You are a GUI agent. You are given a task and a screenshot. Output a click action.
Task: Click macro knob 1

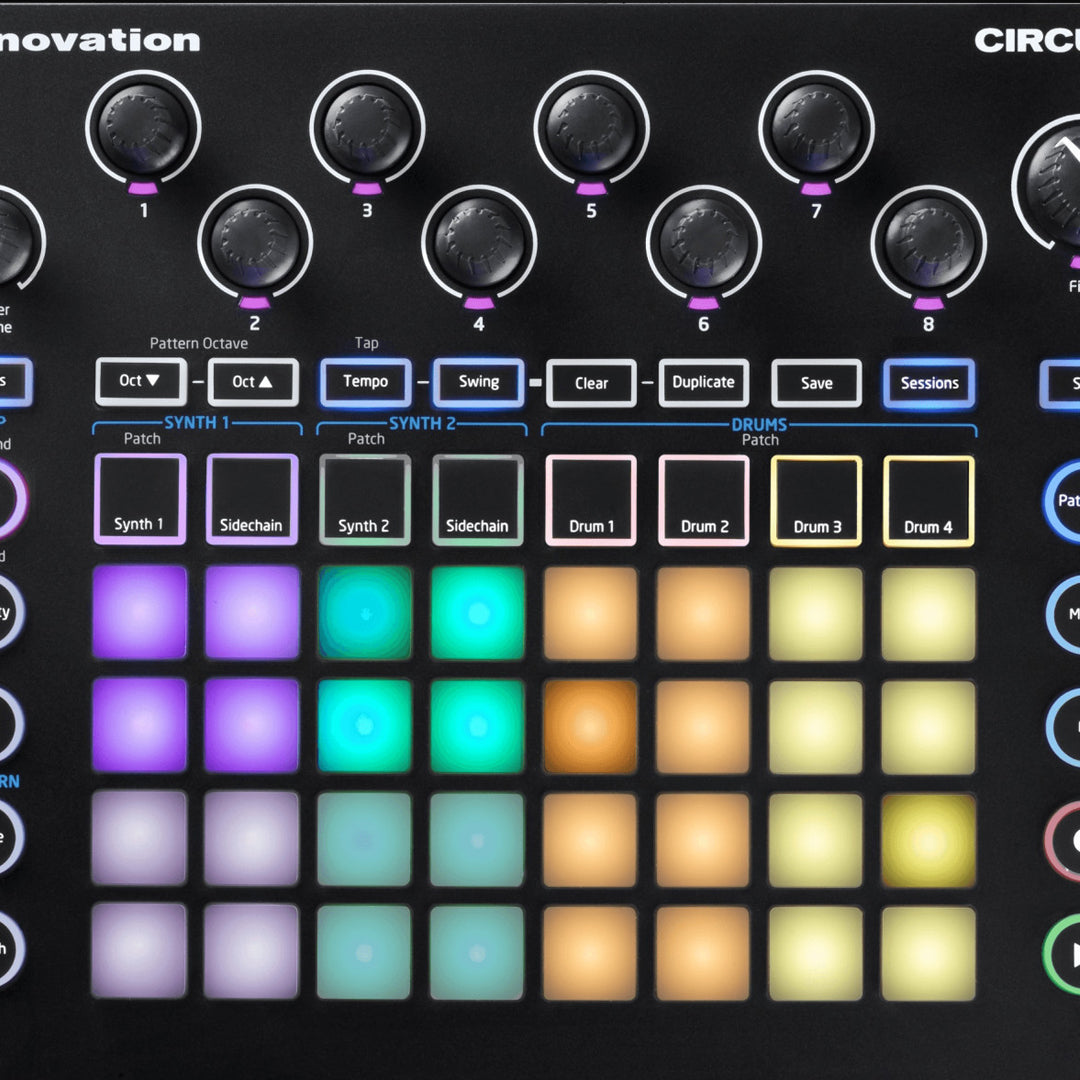[143, 128]
